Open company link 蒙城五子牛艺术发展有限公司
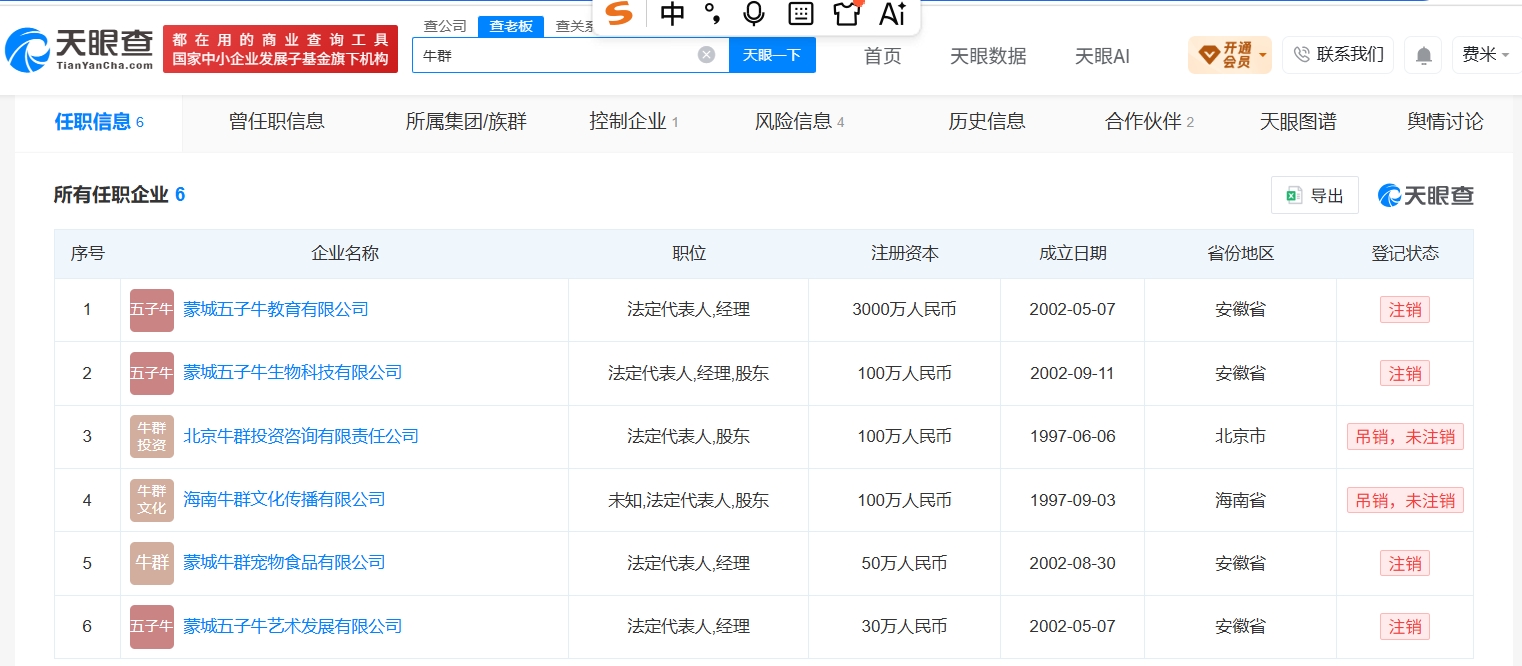 [x=293, y=626]
